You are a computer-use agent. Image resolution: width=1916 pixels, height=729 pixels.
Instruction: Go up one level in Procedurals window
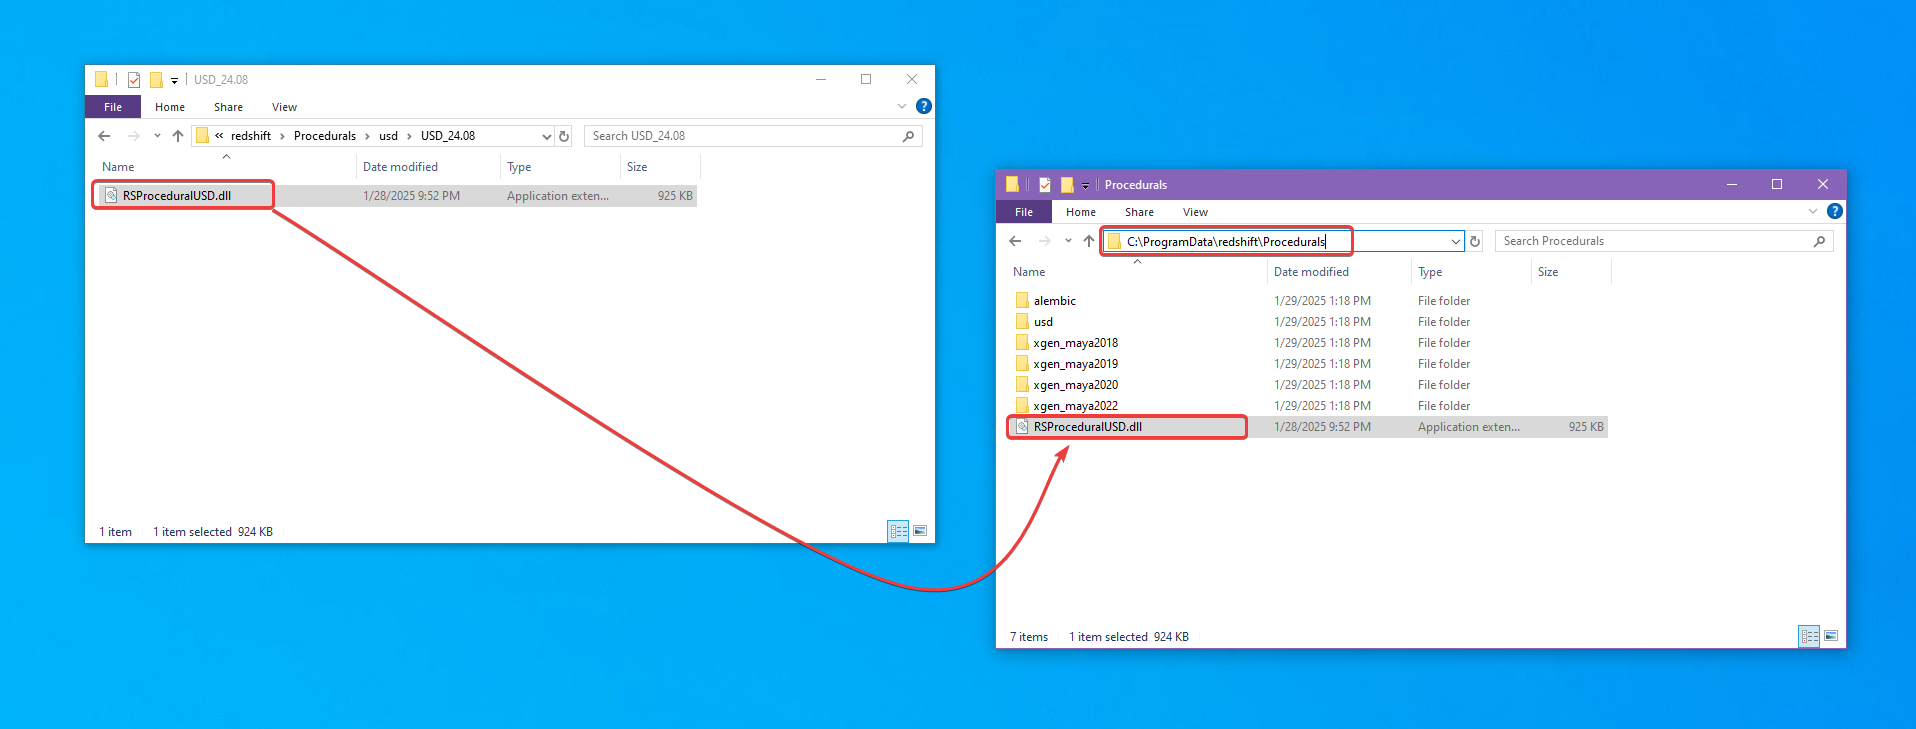click(x=1089, y=241)
